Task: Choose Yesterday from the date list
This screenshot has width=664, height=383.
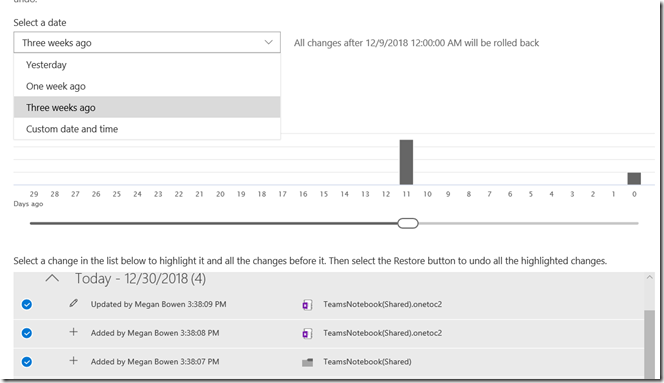Action: click(147, 65)
